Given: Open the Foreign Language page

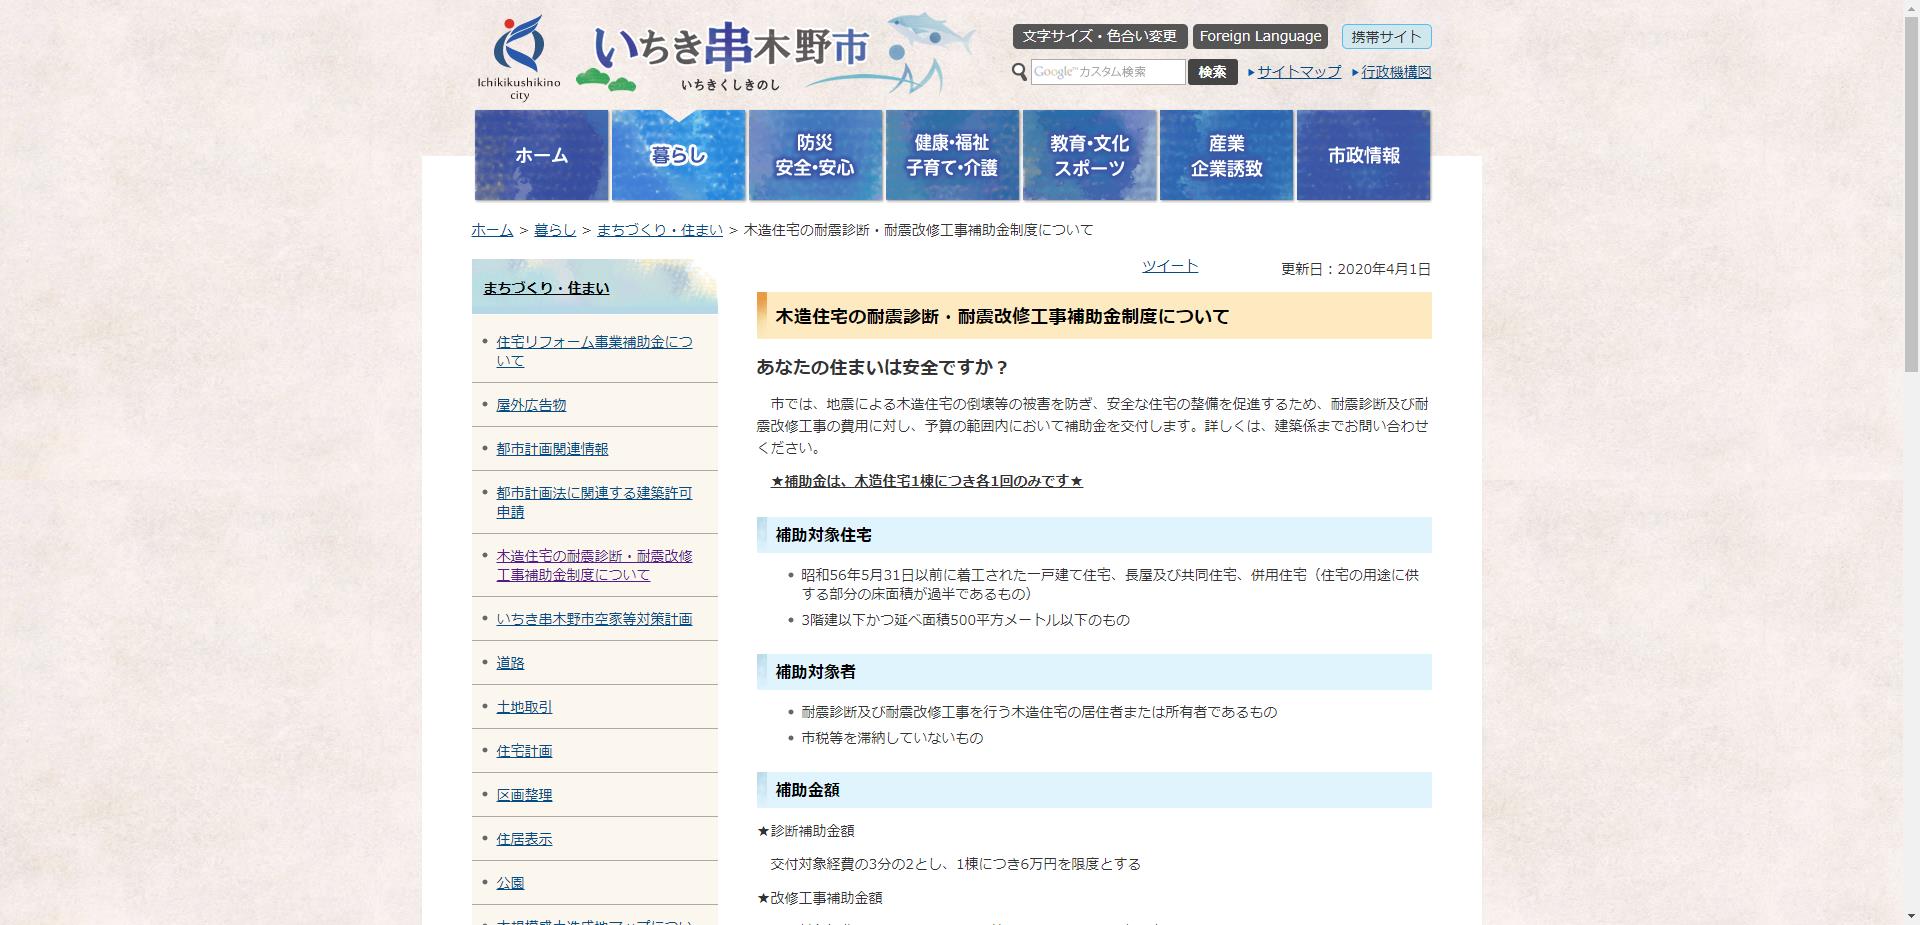Looking at the screenshot, I should [1259, 36].
